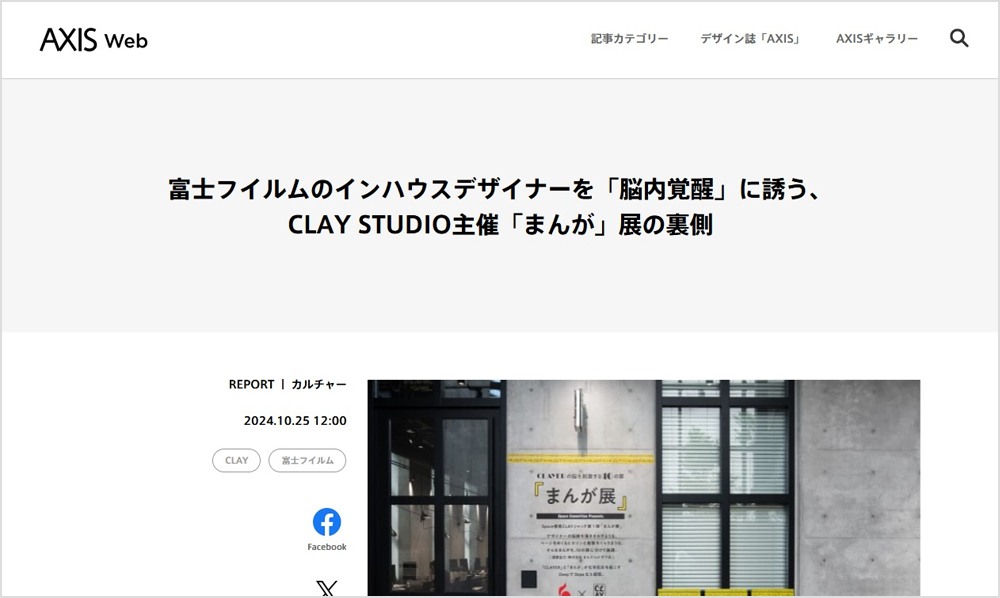Click the REPORT category label

point(251,384)
